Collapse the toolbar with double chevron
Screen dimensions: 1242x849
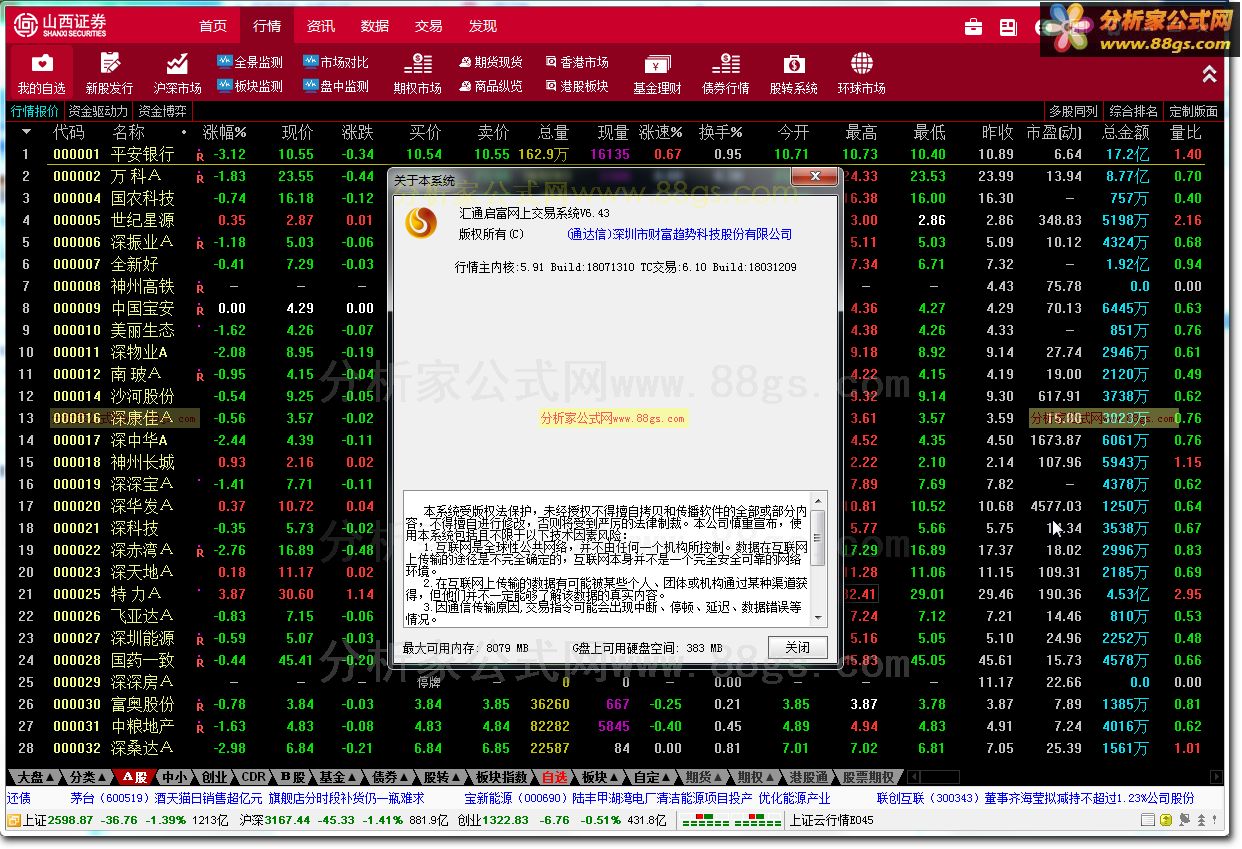pyautogui.click(x=1209, y=74)
